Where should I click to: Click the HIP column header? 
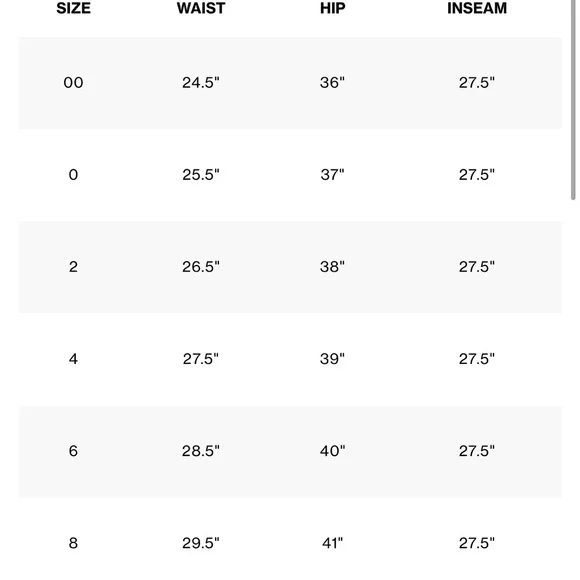point(333,8)
